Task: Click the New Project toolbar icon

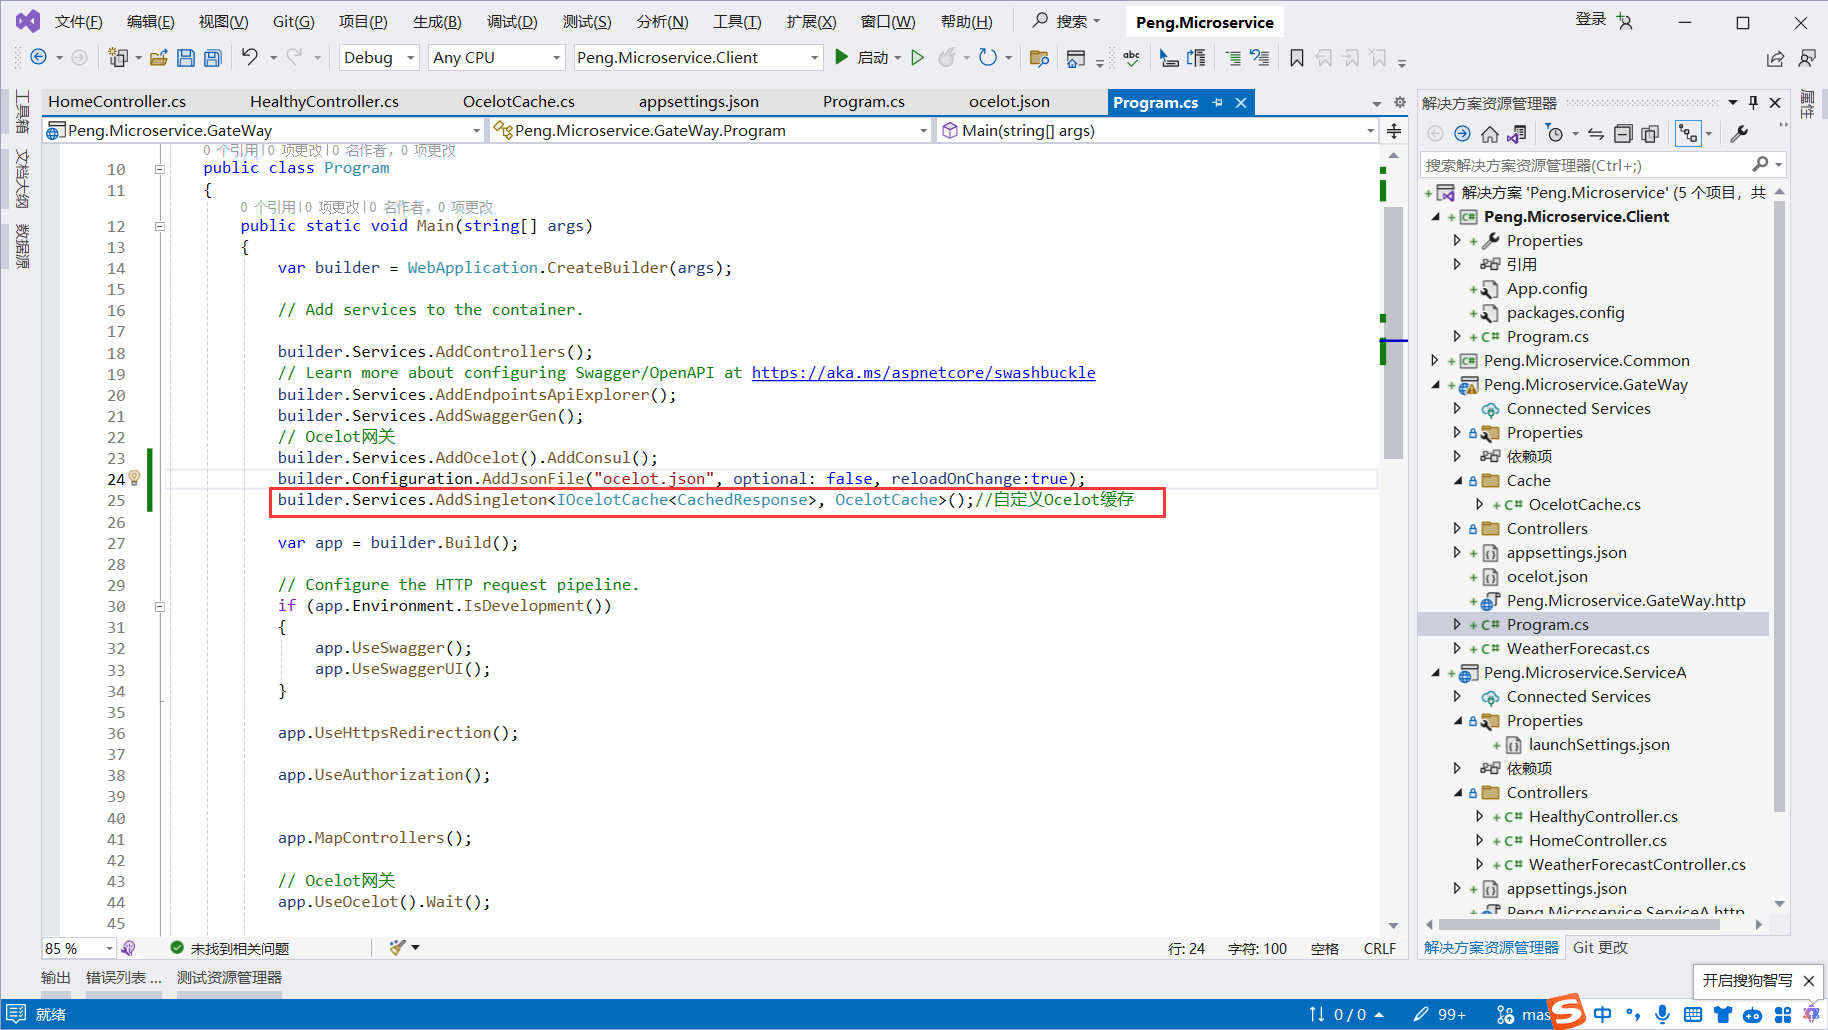Action: click(x=119, y=57)
